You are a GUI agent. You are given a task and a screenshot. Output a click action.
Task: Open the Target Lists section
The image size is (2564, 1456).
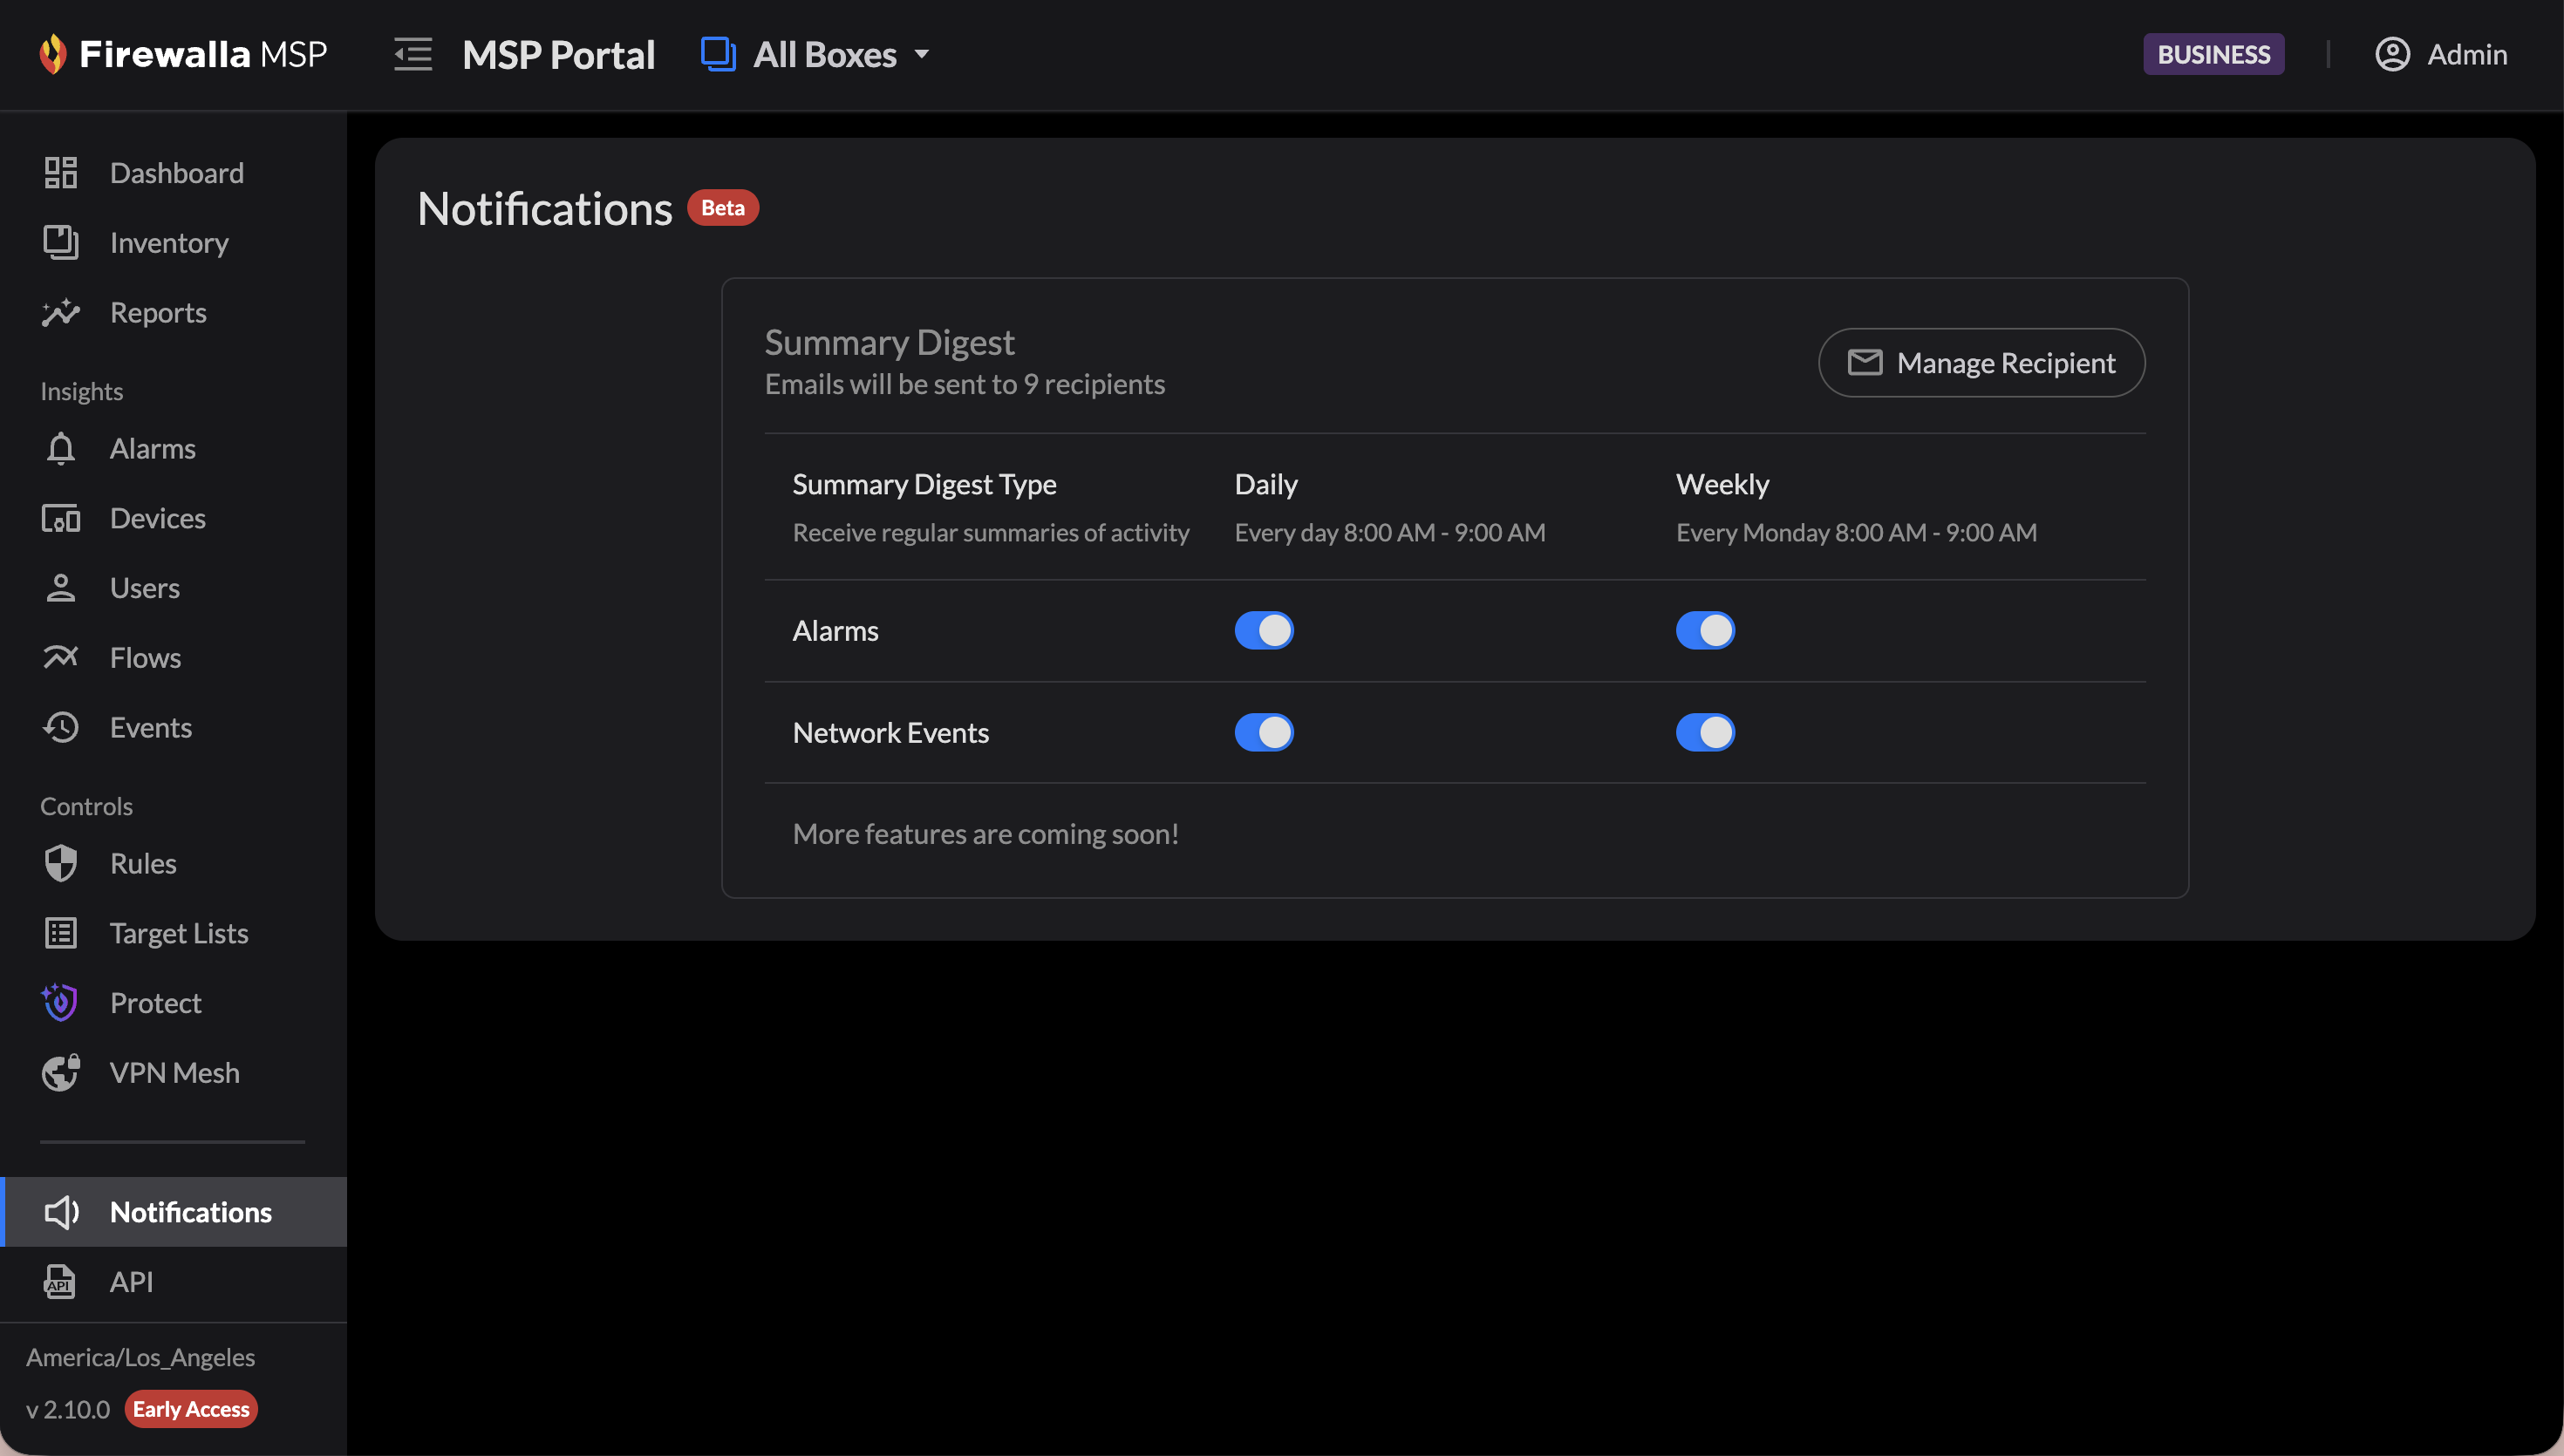(179, 933)
